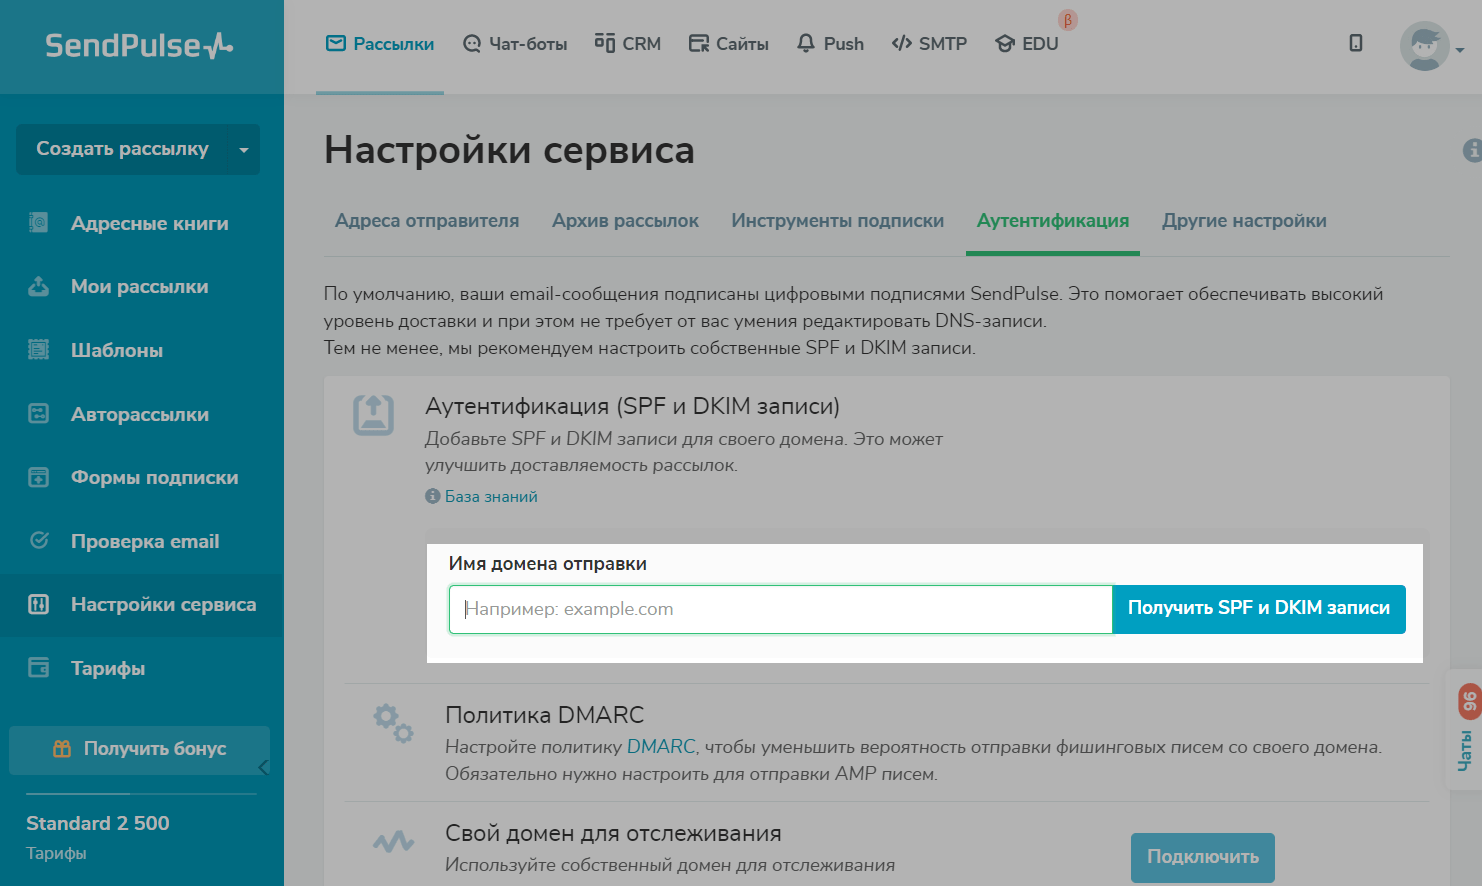Click the gift icon on Получить бонус
This screenshot has height=886, width=1482.
point(62,748)
